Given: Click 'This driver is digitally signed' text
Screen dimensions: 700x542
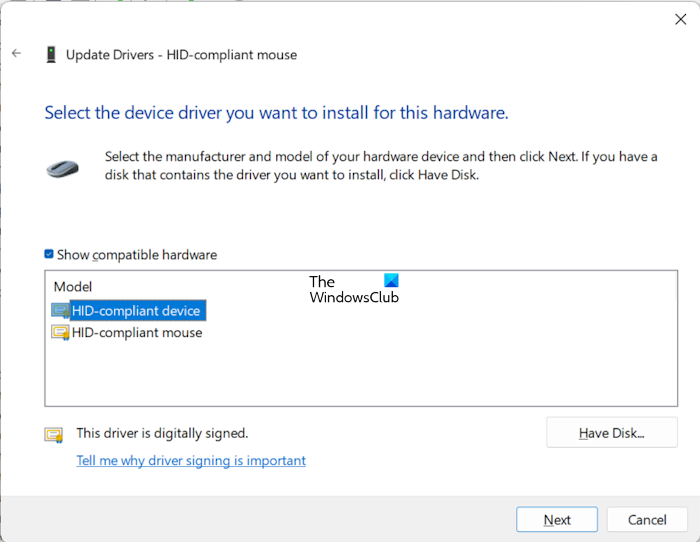Looking at the screenshot, I should point(162,434).
